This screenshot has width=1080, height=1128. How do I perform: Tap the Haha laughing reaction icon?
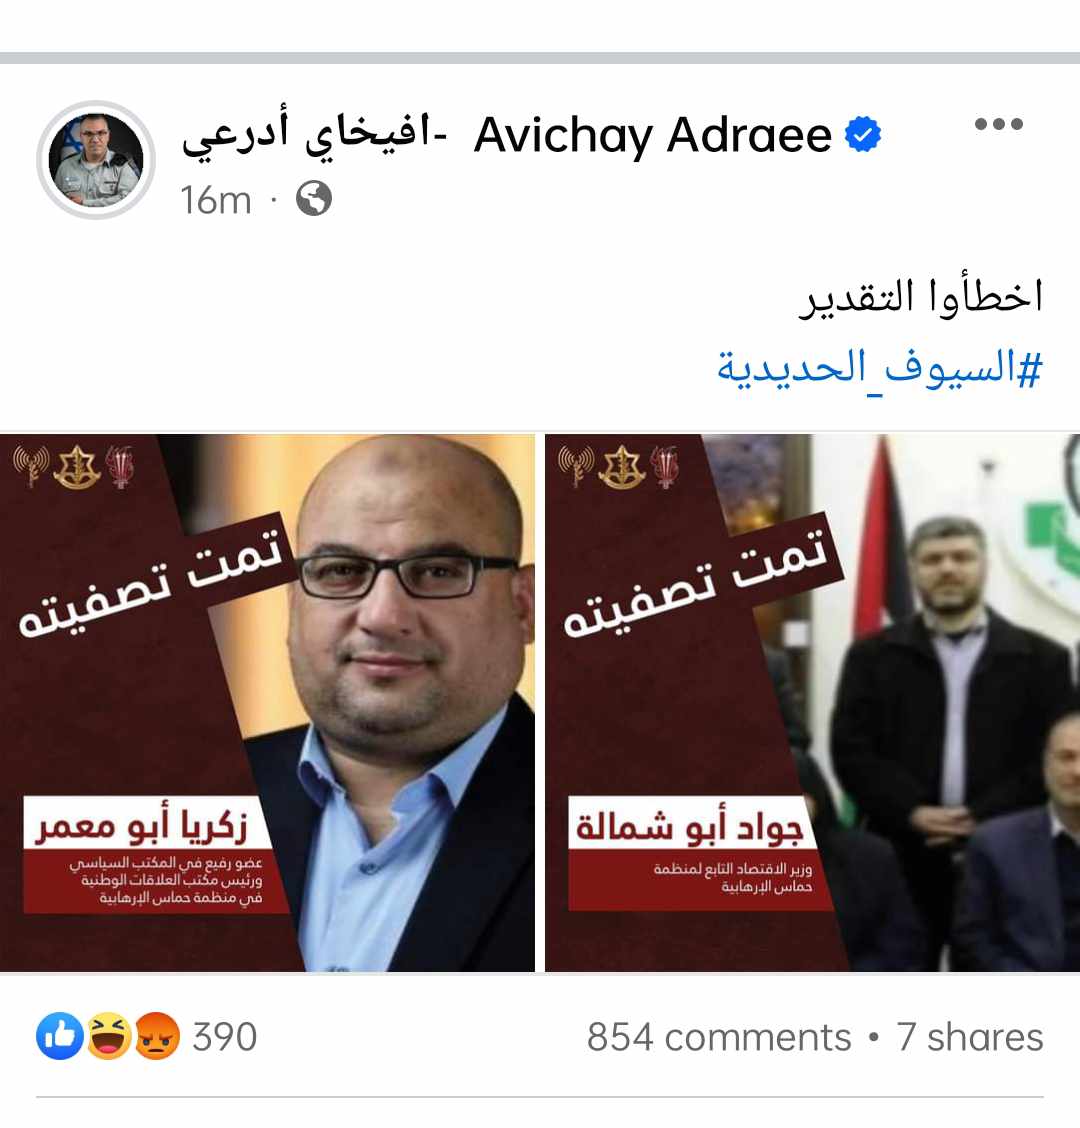coord(109,1036)
